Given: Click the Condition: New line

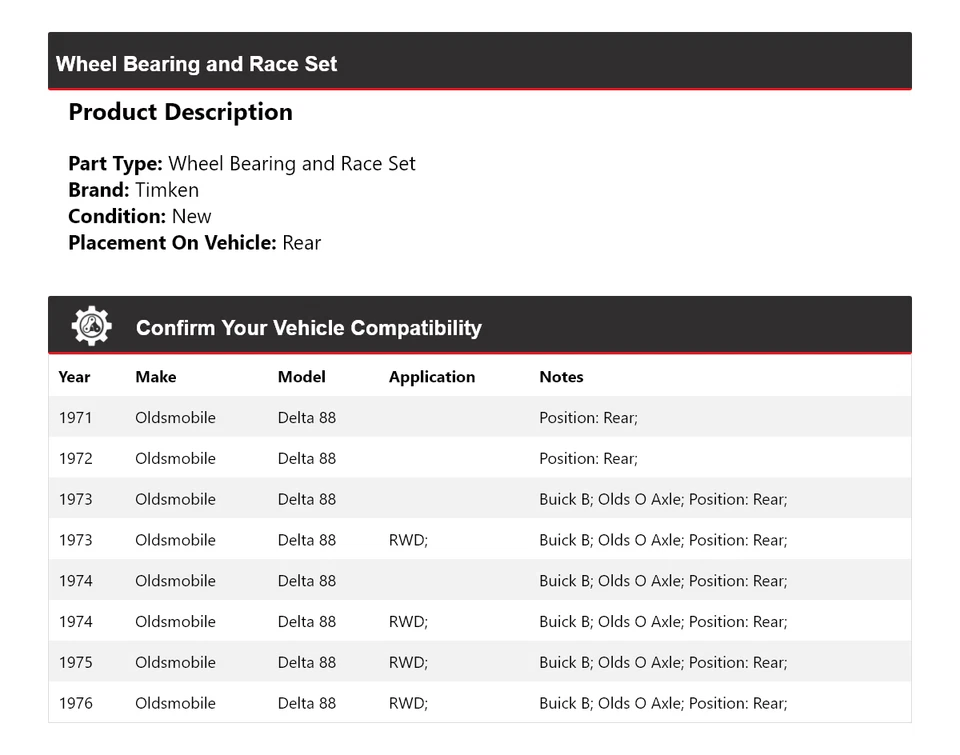Looking at the screenshot, I should [140, 216].
